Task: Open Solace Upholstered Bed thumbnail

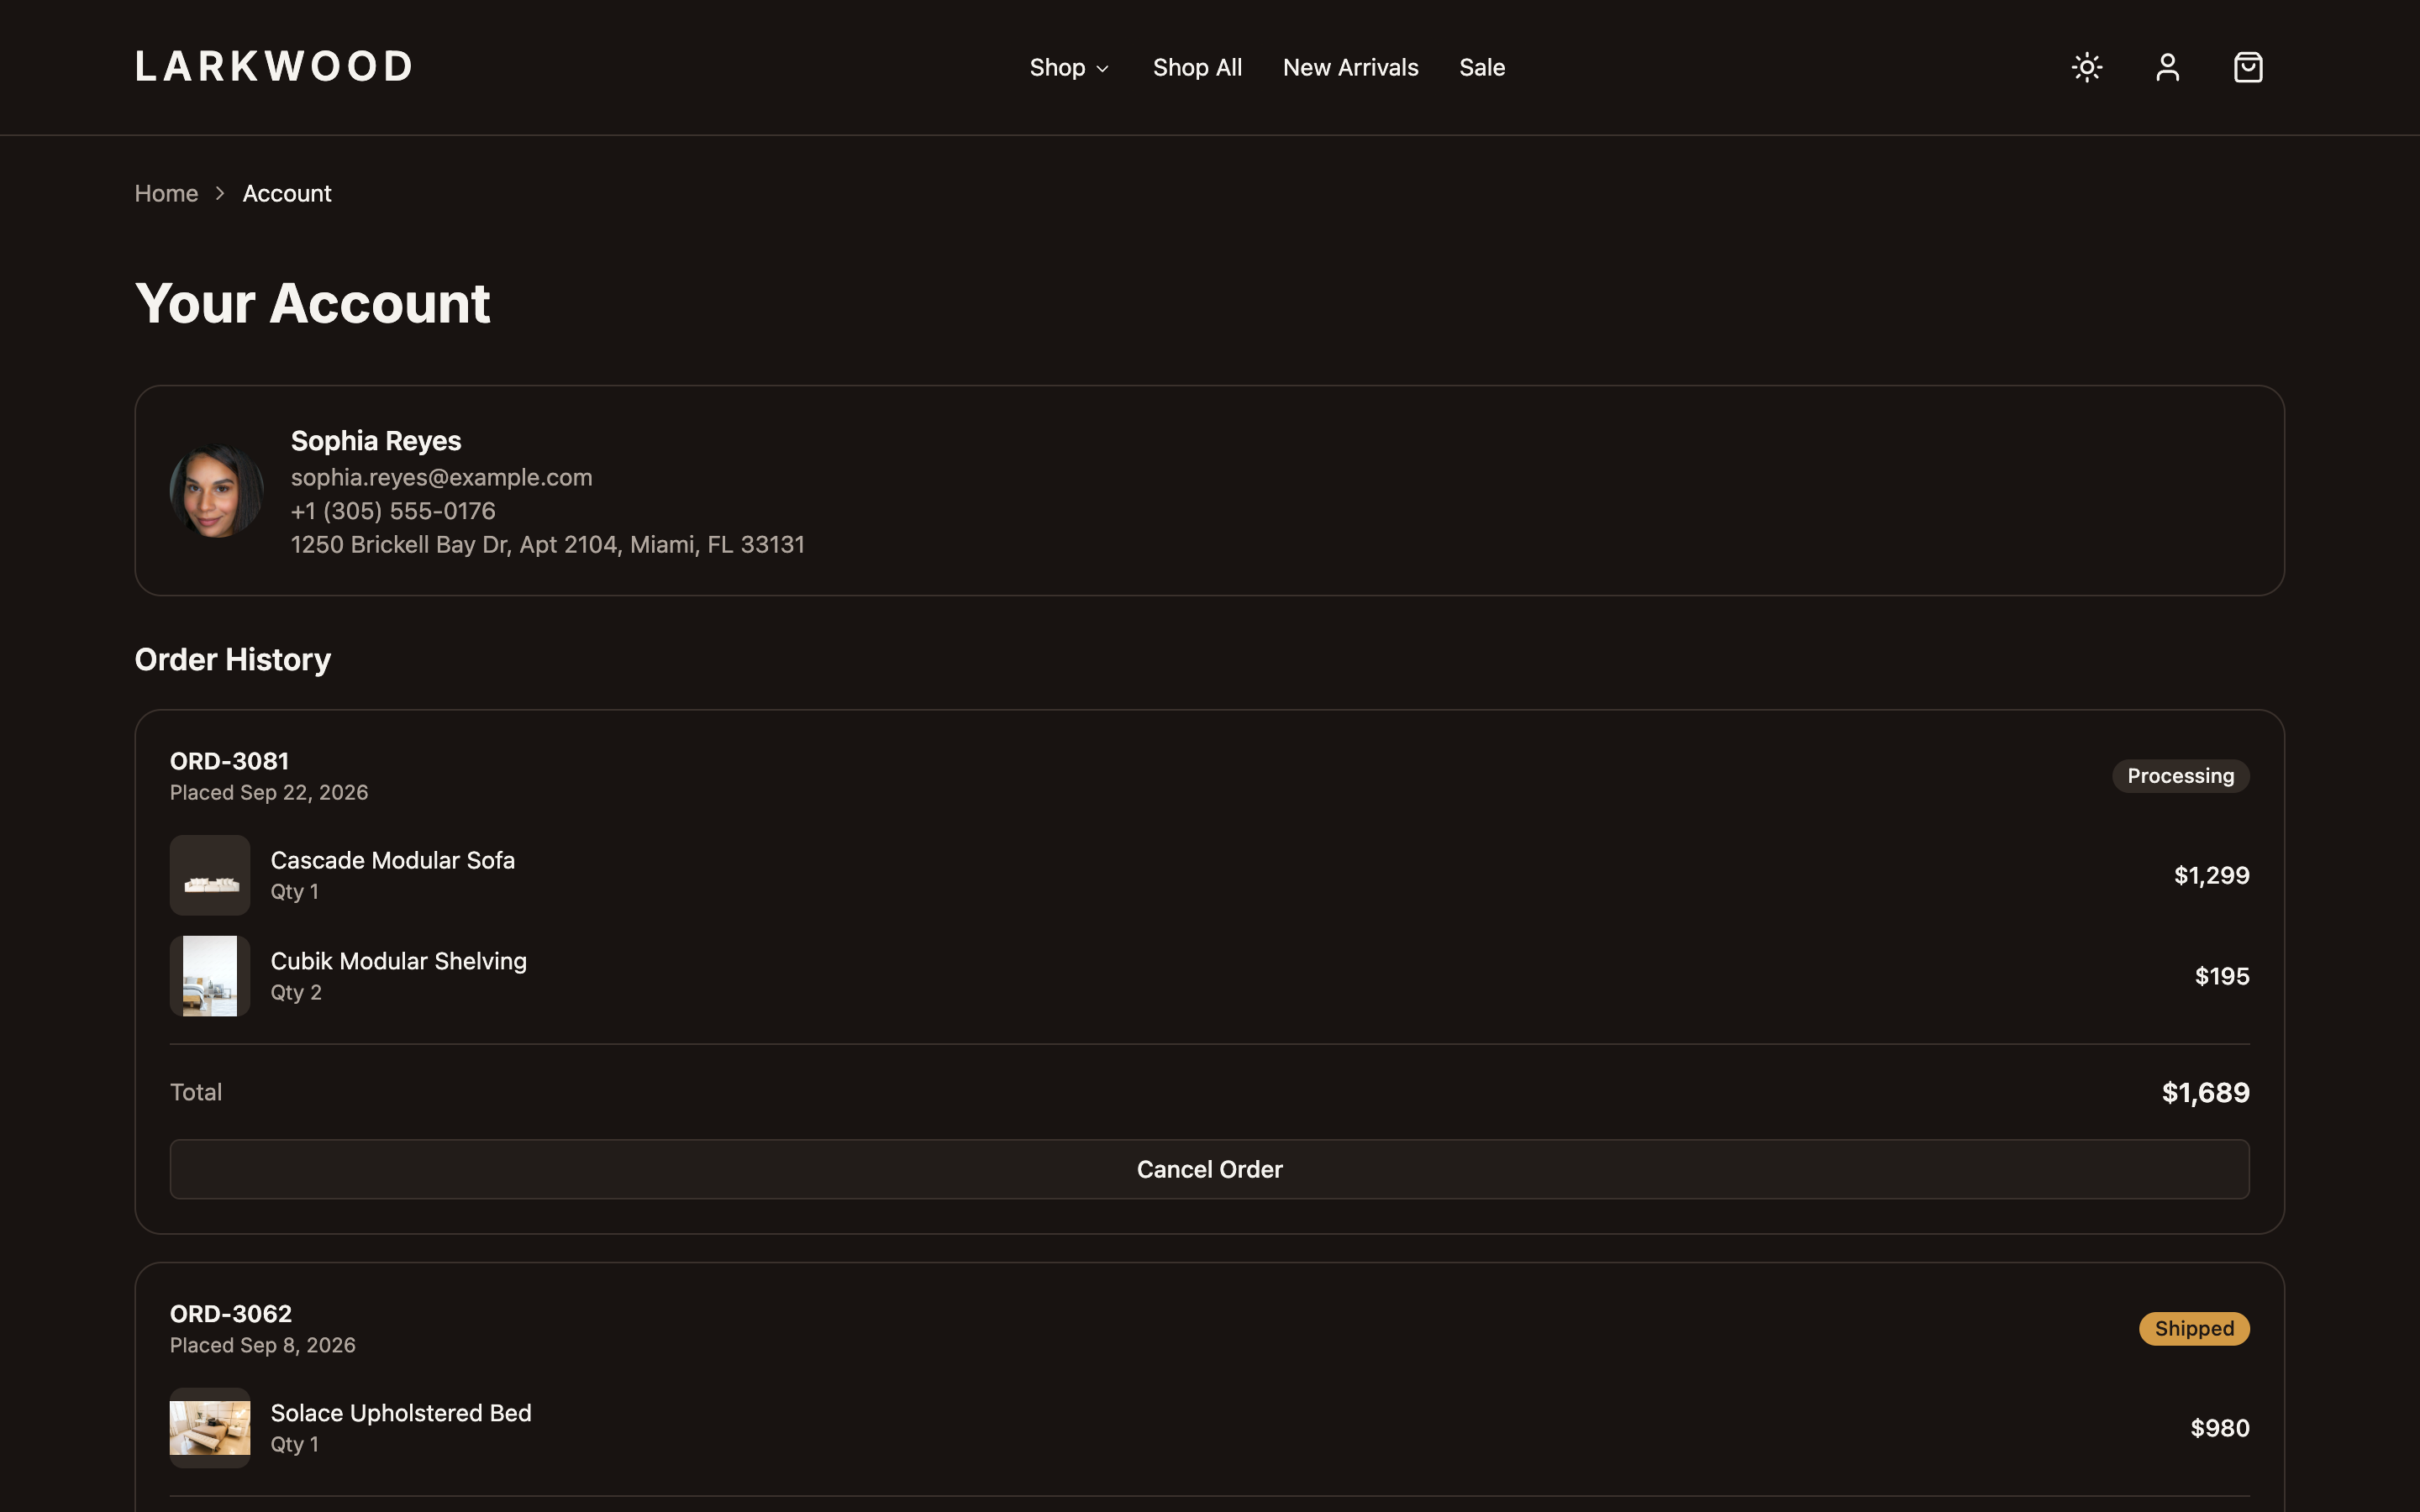Action: click(210, 1427)
